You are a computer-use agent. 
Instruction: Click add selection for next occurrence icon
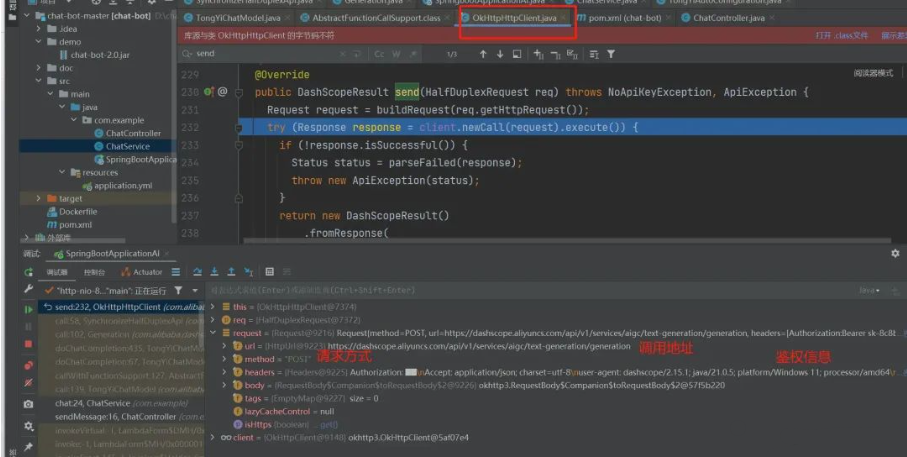click(x=539, y=54)
